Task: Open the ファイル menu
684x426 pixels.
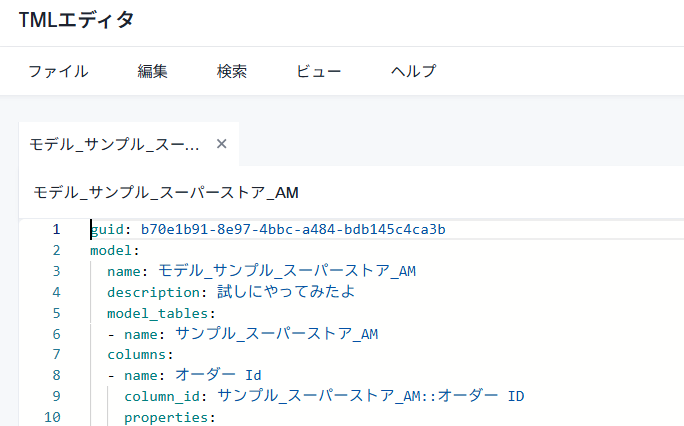Action: 58,71
